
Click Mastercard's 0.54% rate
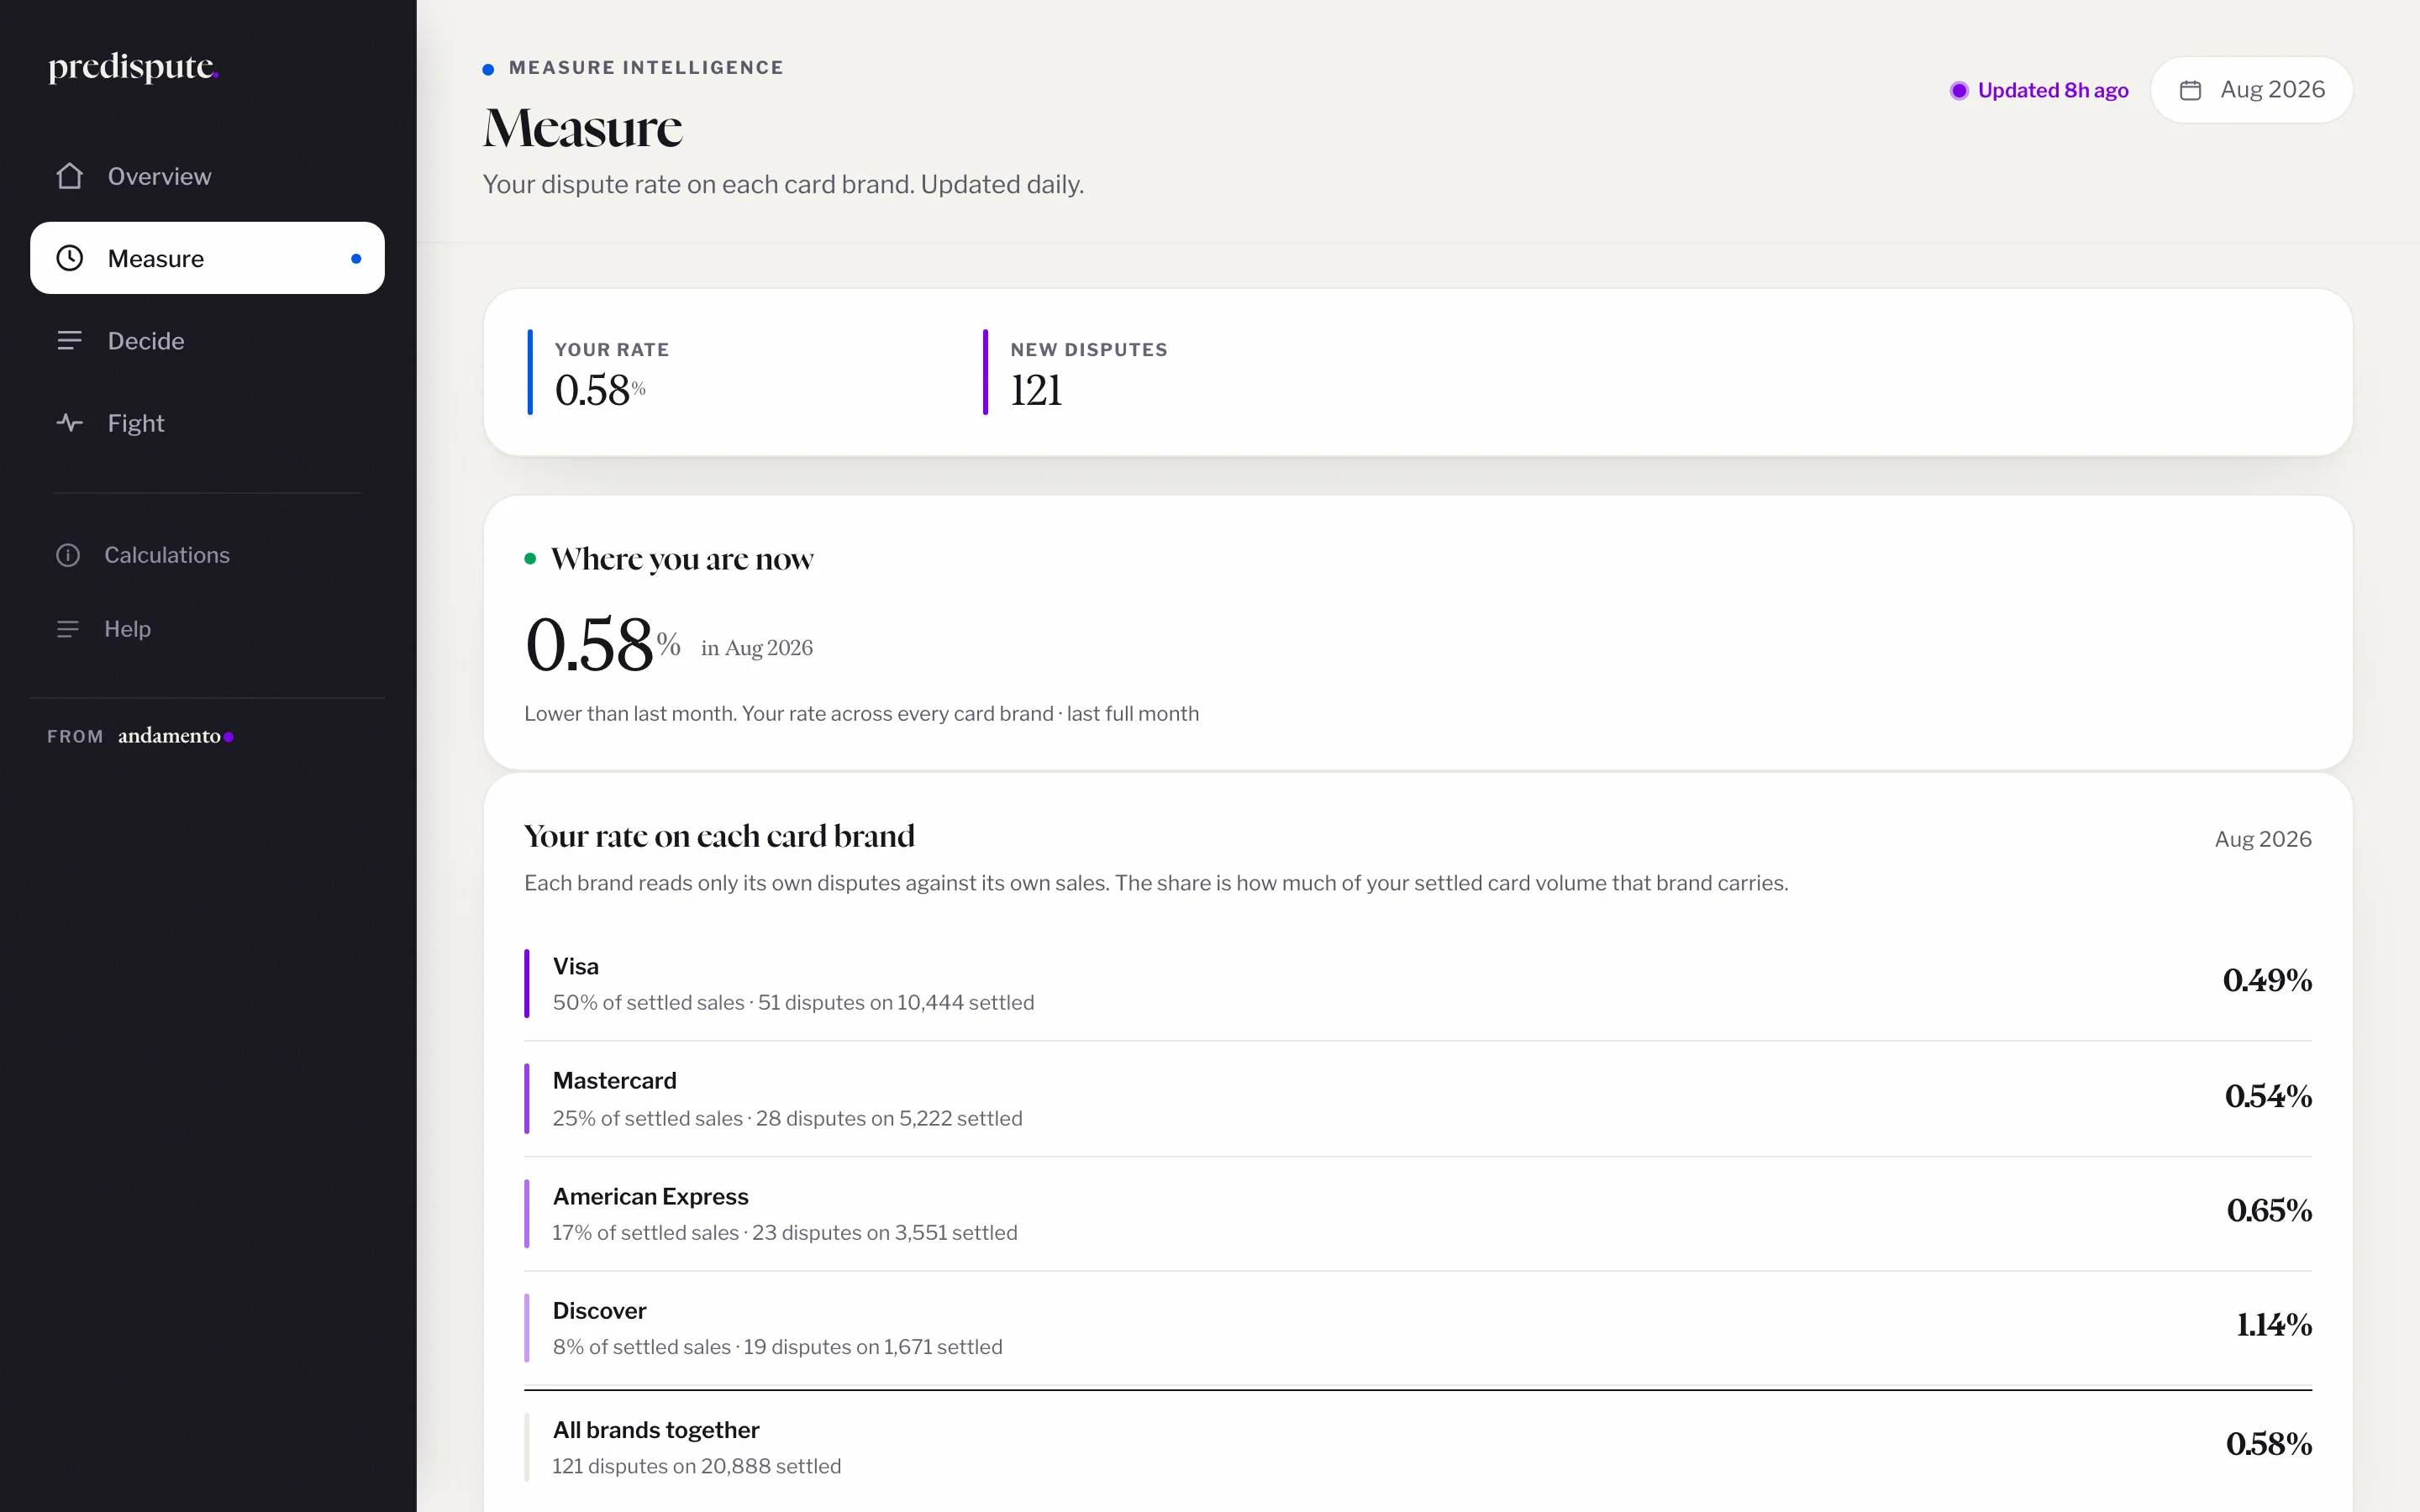(2268, 1097)
